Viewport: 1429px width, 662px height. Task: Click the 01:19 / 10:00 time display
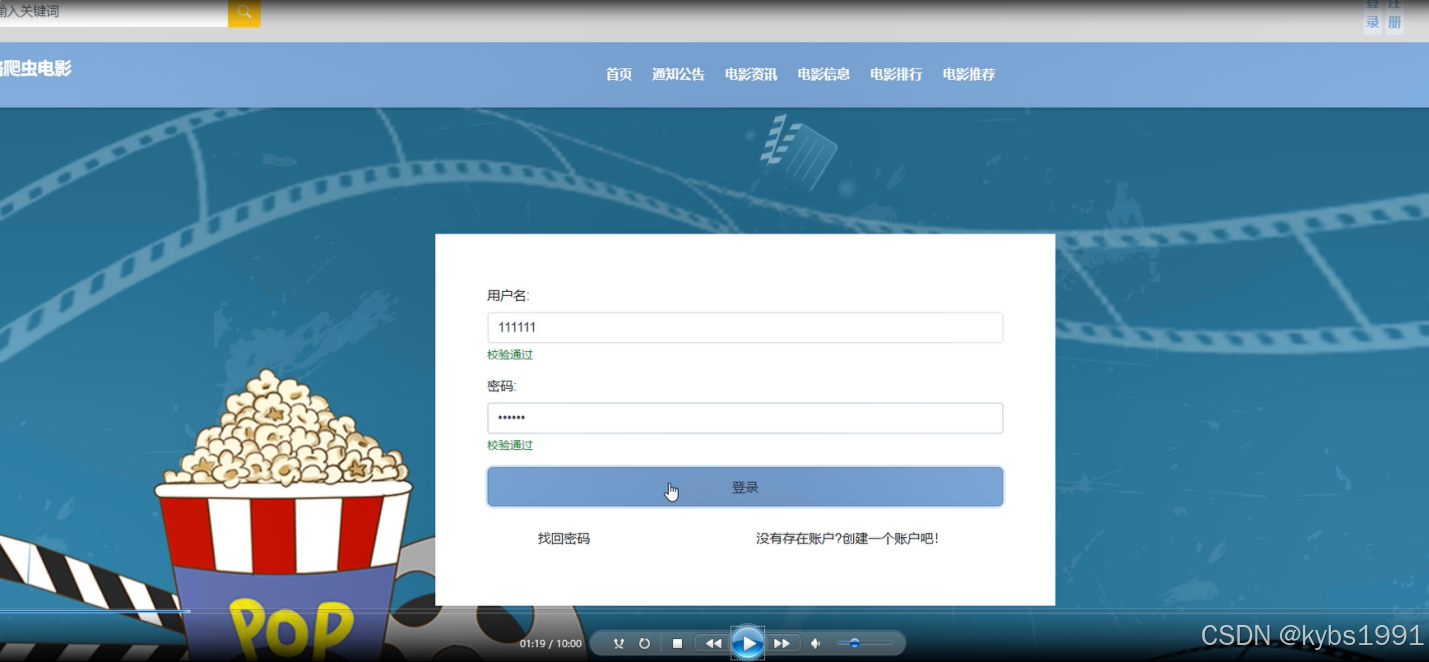click(550, 644)
